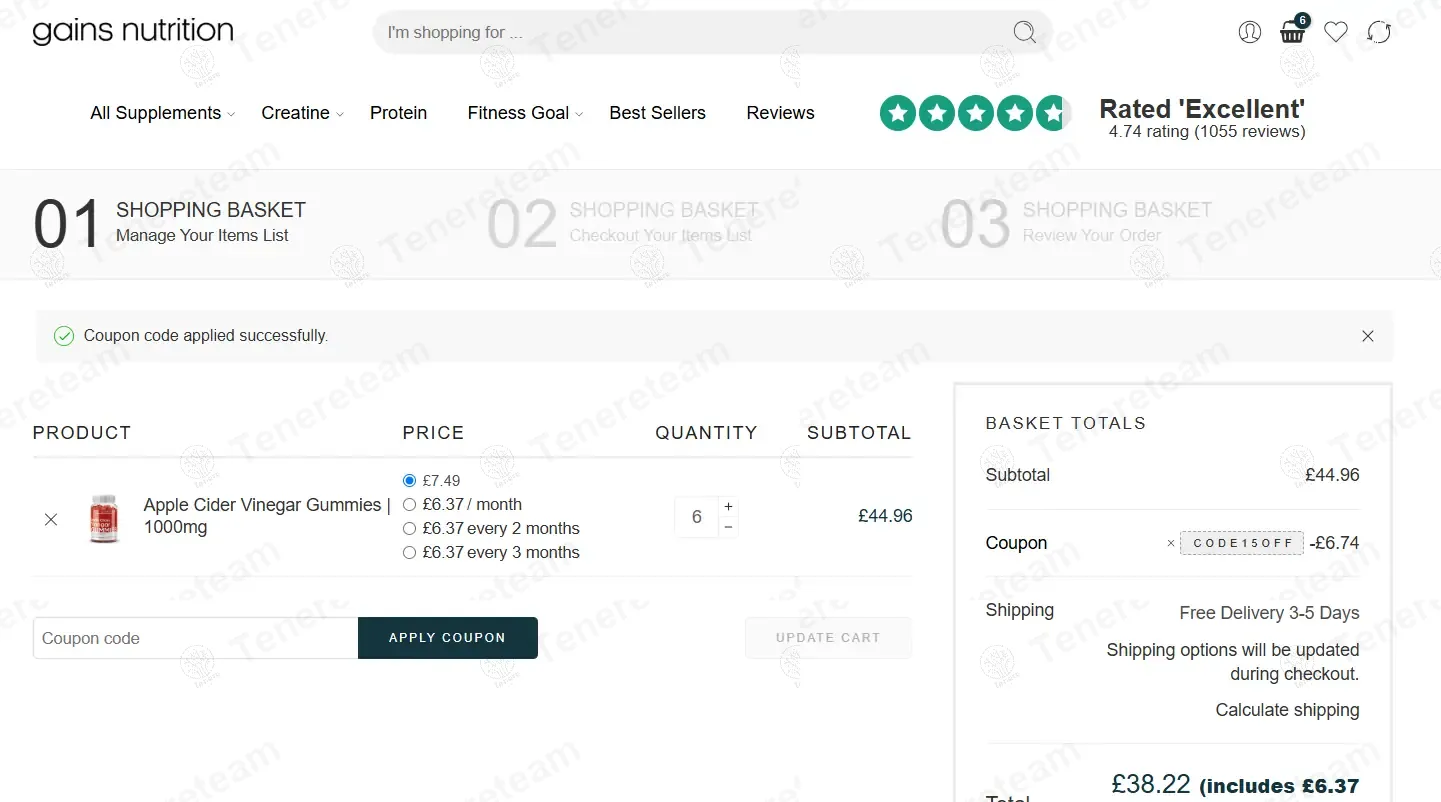
Task: Select the £7.49 one-time purchase option
Action: click(409, 481)
